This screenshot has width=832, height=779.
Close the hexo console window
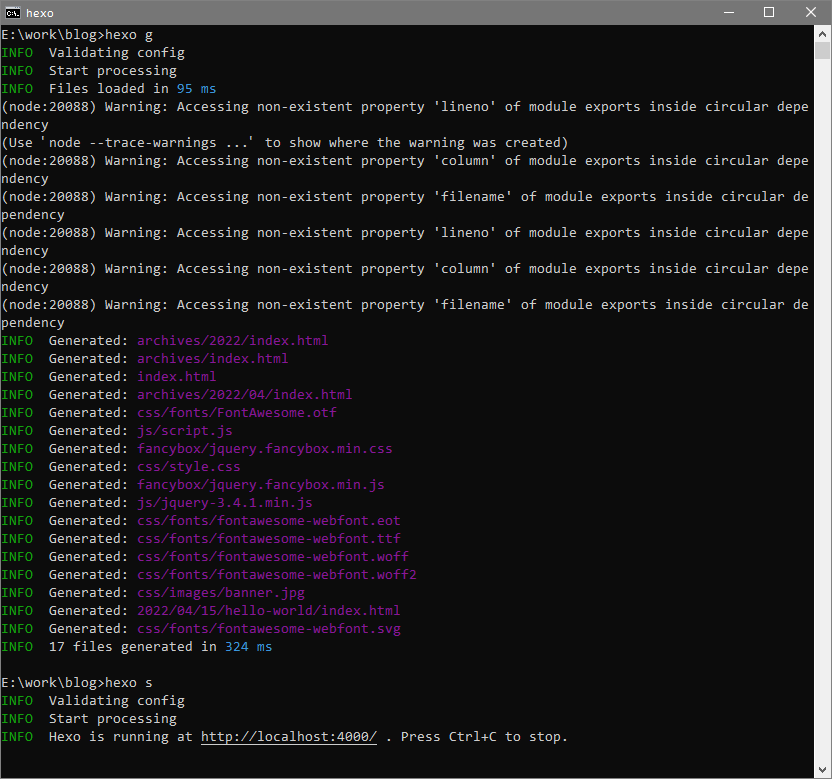point(808,12)
